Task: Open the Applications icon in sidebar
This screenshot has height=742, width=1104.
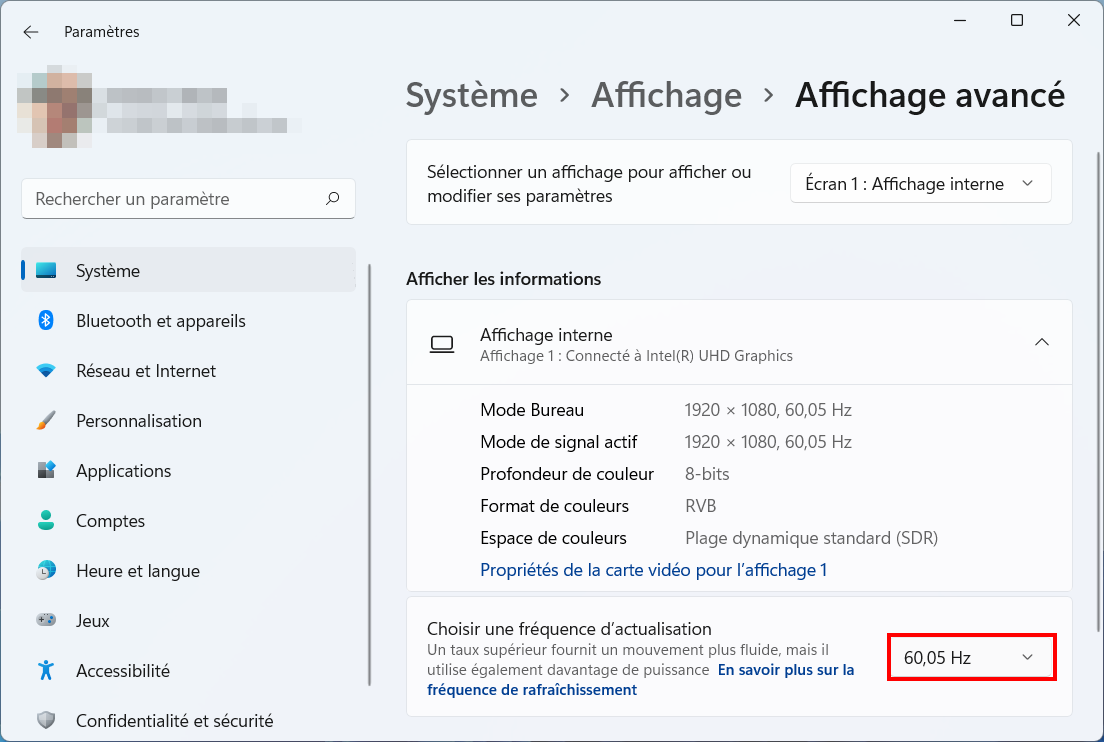Action: click(46, 470)
